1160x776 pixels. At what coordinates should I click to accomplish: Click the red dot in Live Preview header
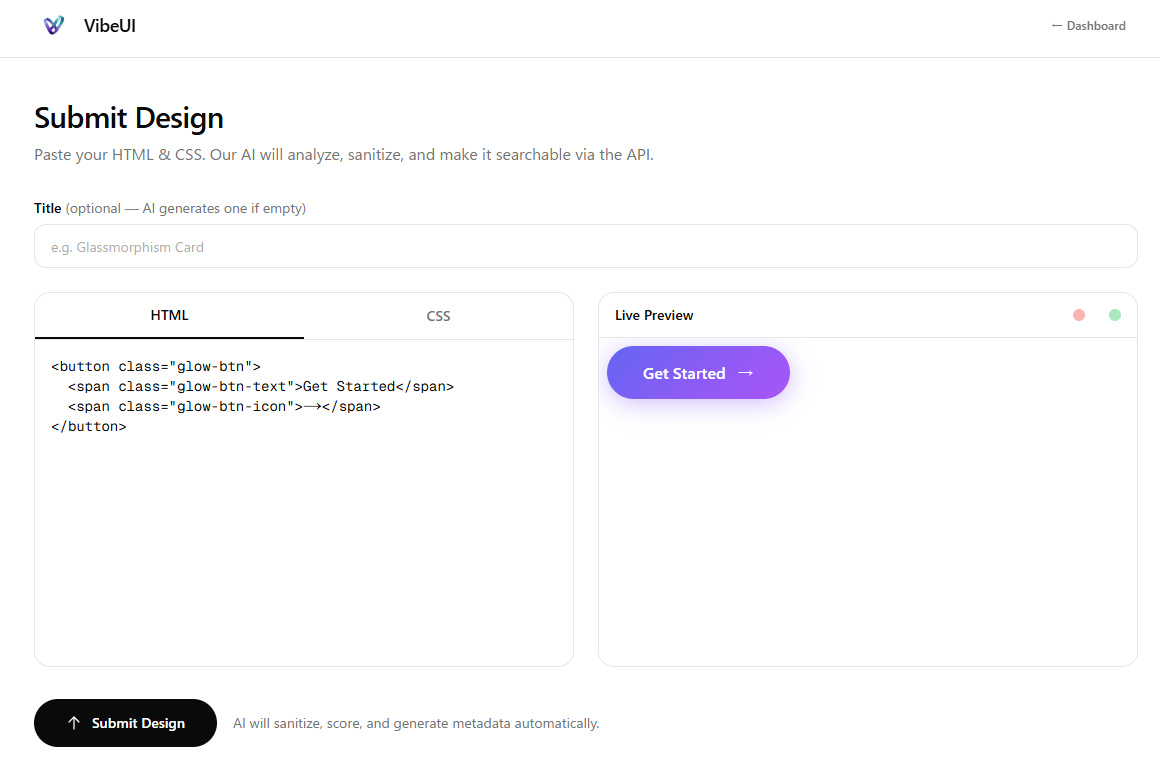point(1079,315)
